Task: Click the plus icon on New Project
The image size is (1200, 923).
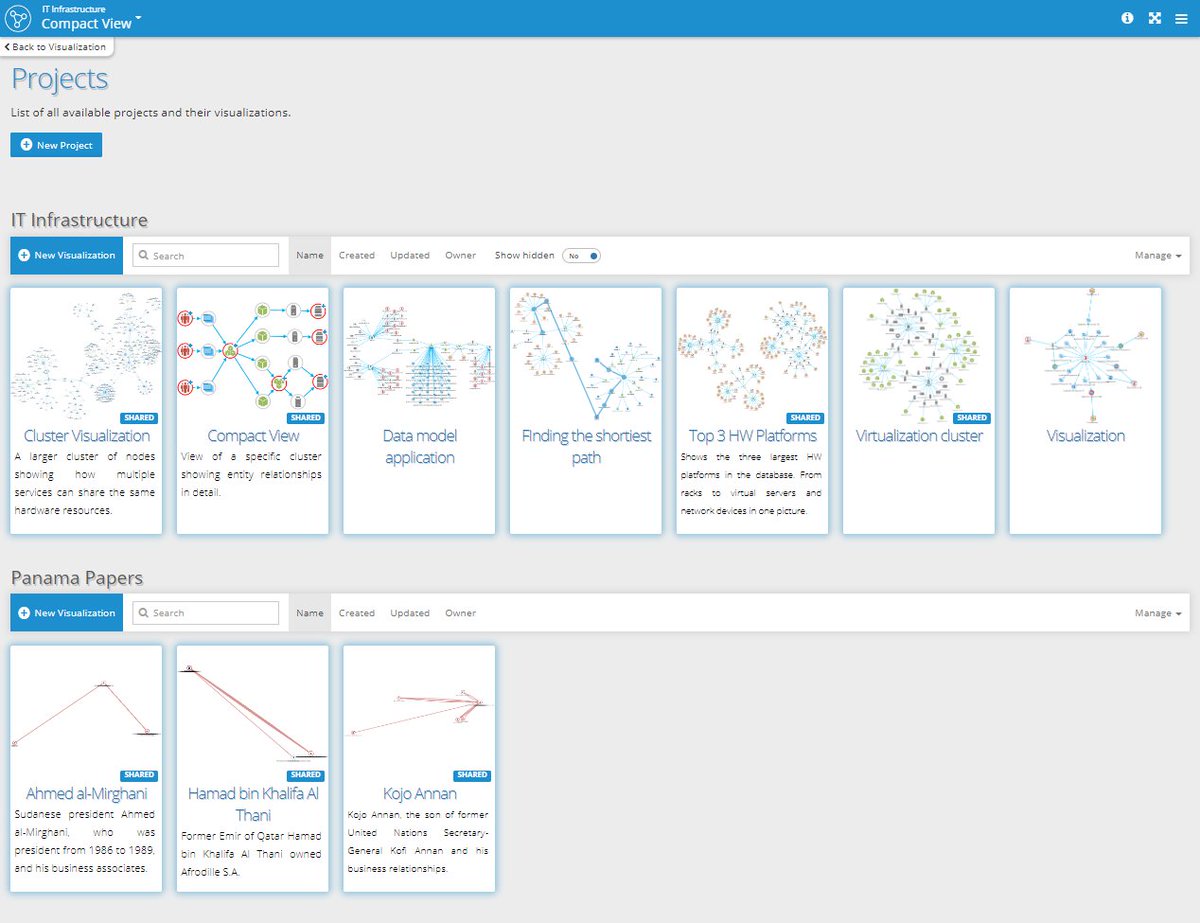Action: [x=26, y=145]
